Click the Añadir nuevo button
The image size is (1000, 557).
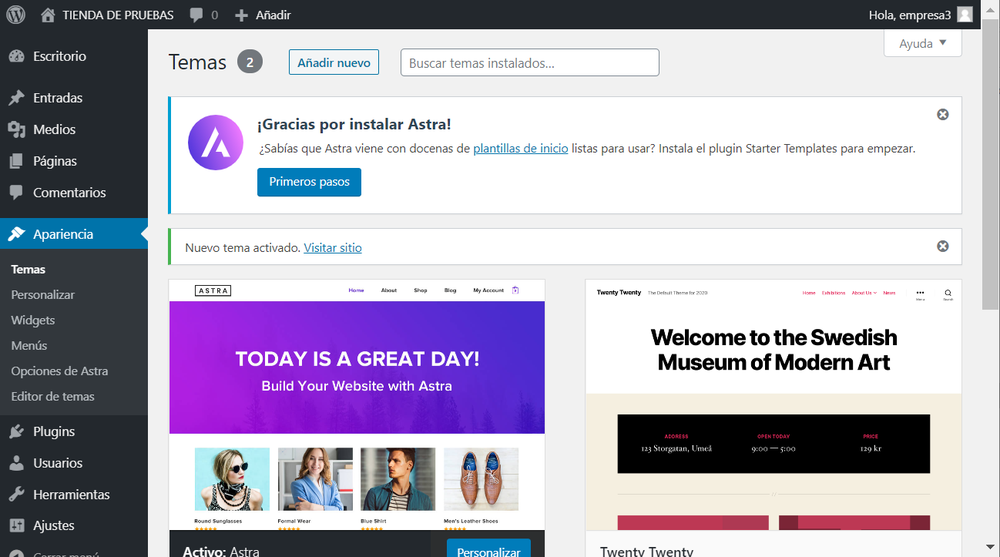(x=334, y=63)
